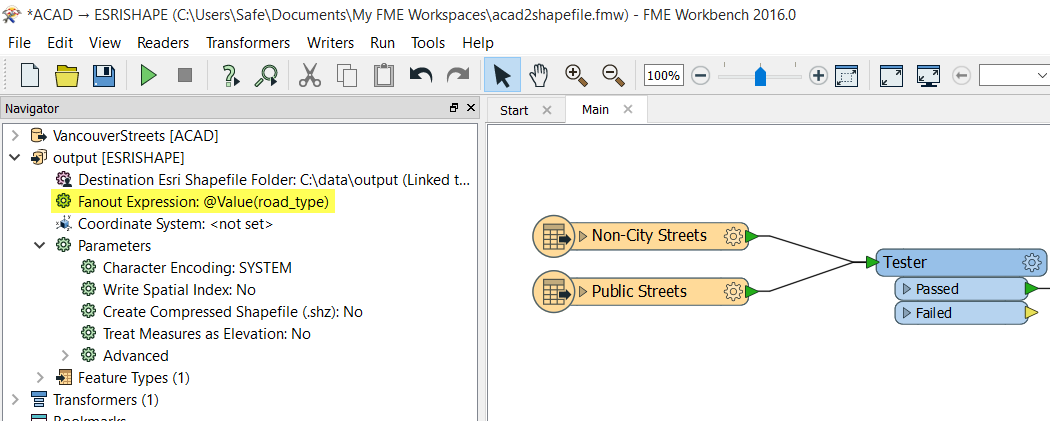
Task: Open the Writers menu
Action: pos(330,43)
